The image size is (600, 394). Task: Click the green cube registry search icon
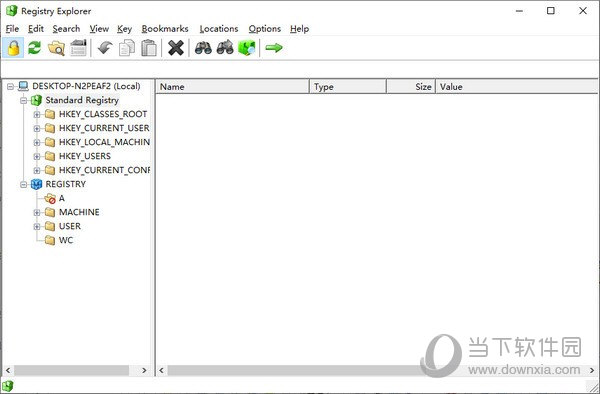[247, 48]
